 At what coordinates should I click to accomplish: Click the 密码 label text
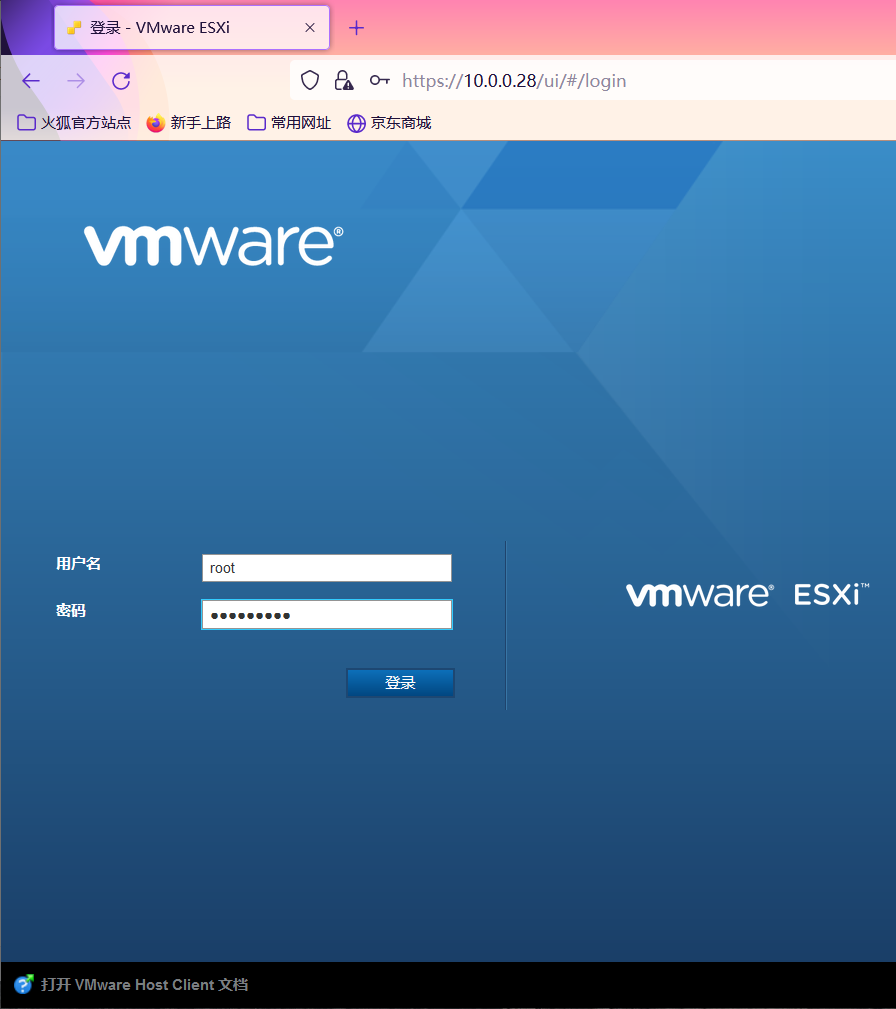tap(71, 610)
